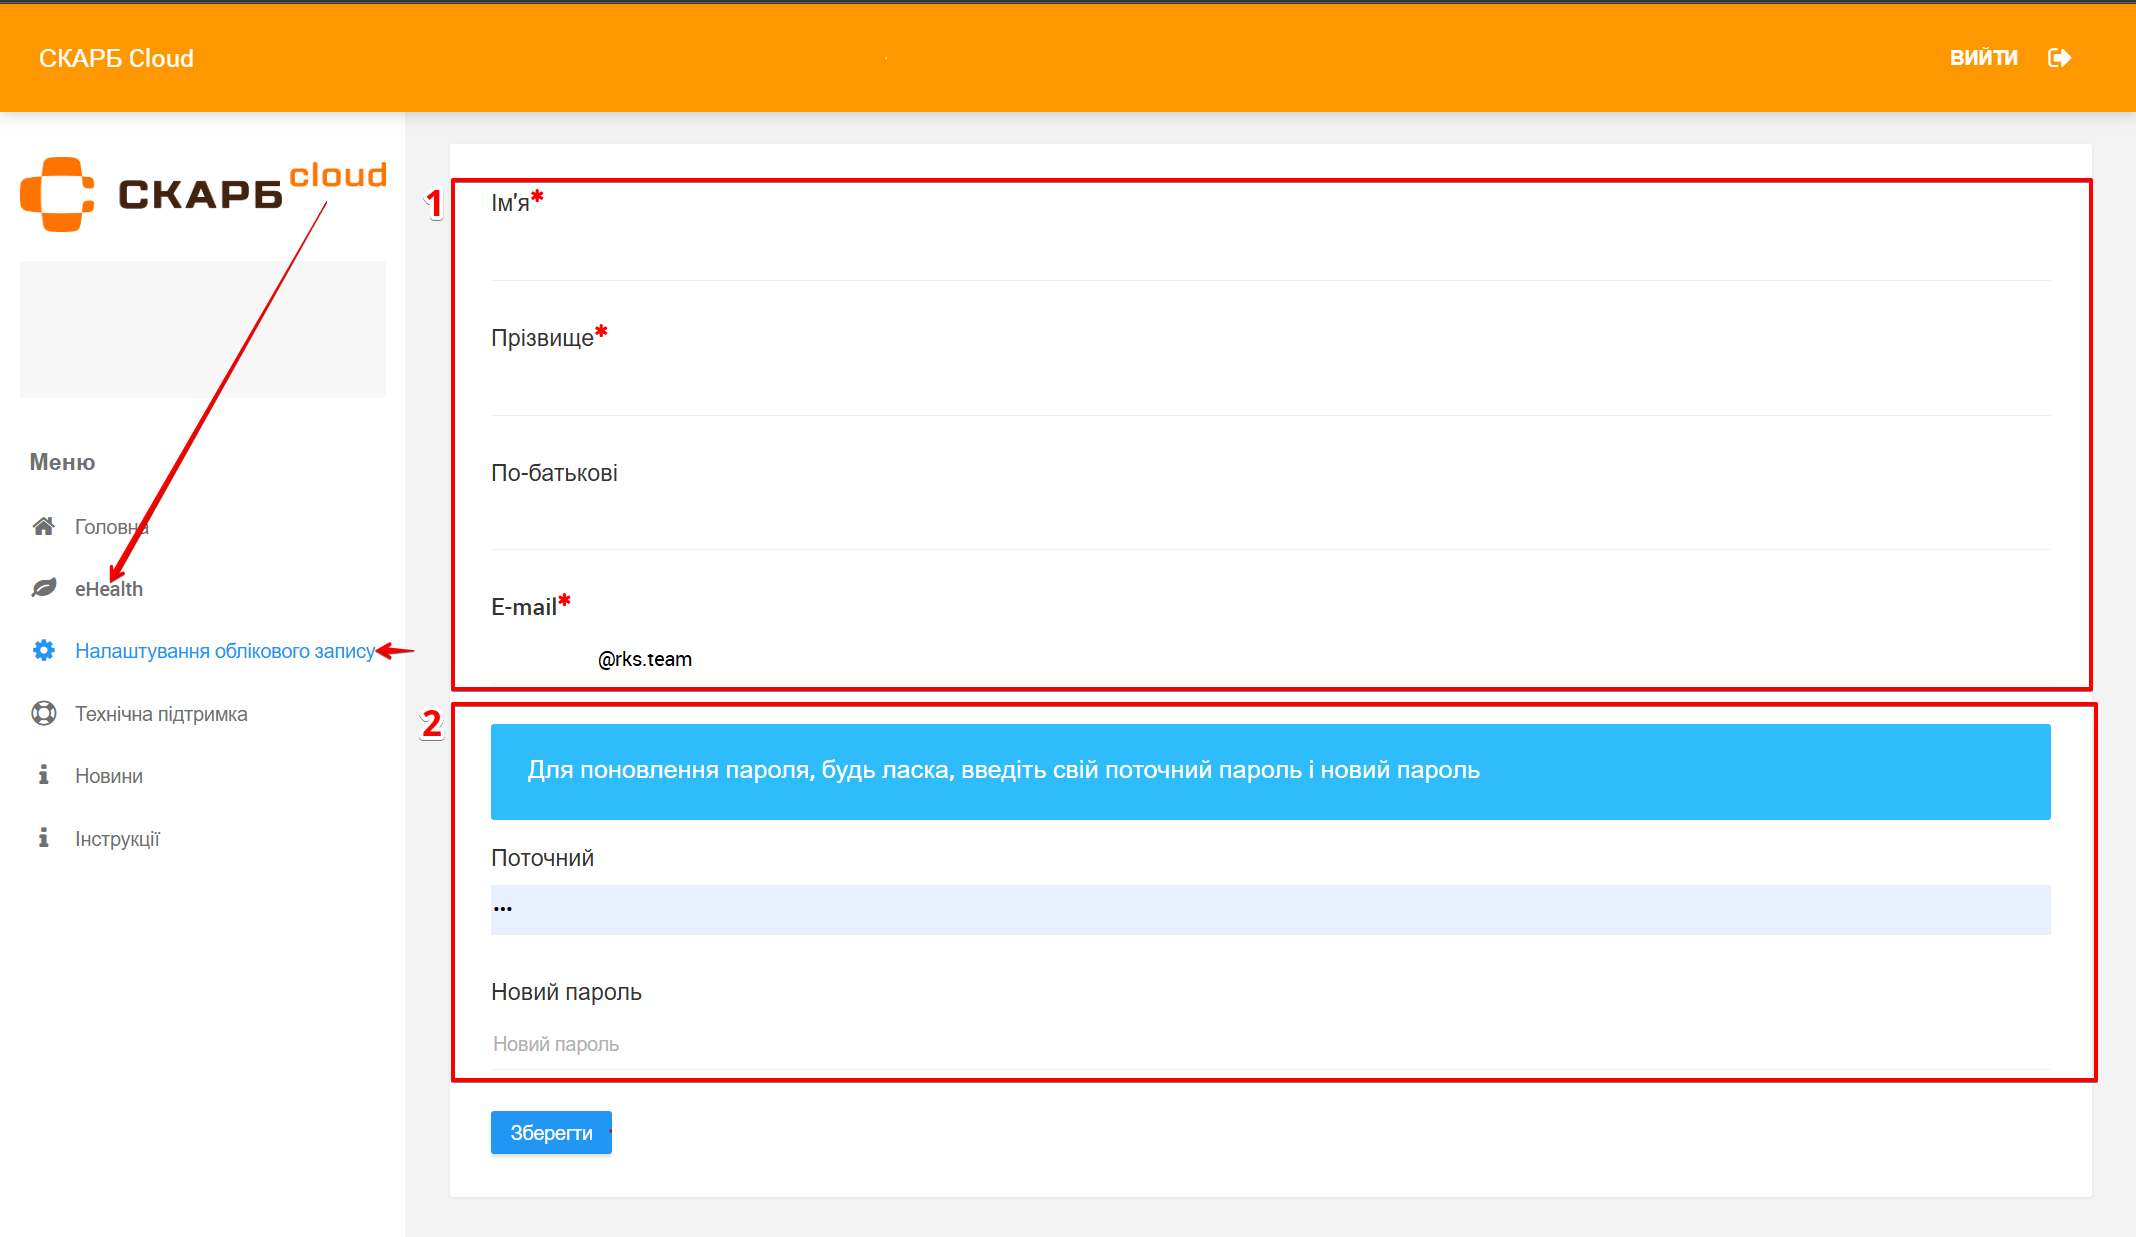Screen dimensions: 2136x1237
Task: Click the info icon beside Інструкції
Action: click(43, 838)
